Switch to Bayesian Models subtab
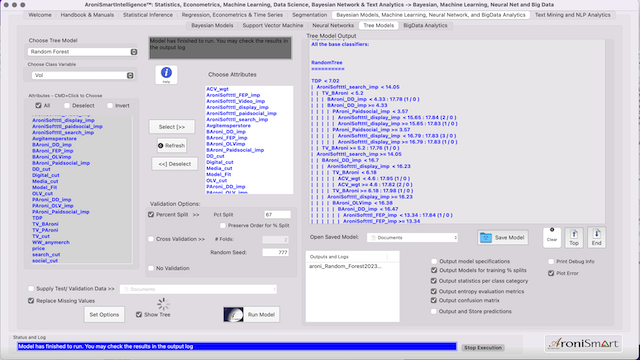This screenshot has width=640, height=360. click(x=212, y=25)
